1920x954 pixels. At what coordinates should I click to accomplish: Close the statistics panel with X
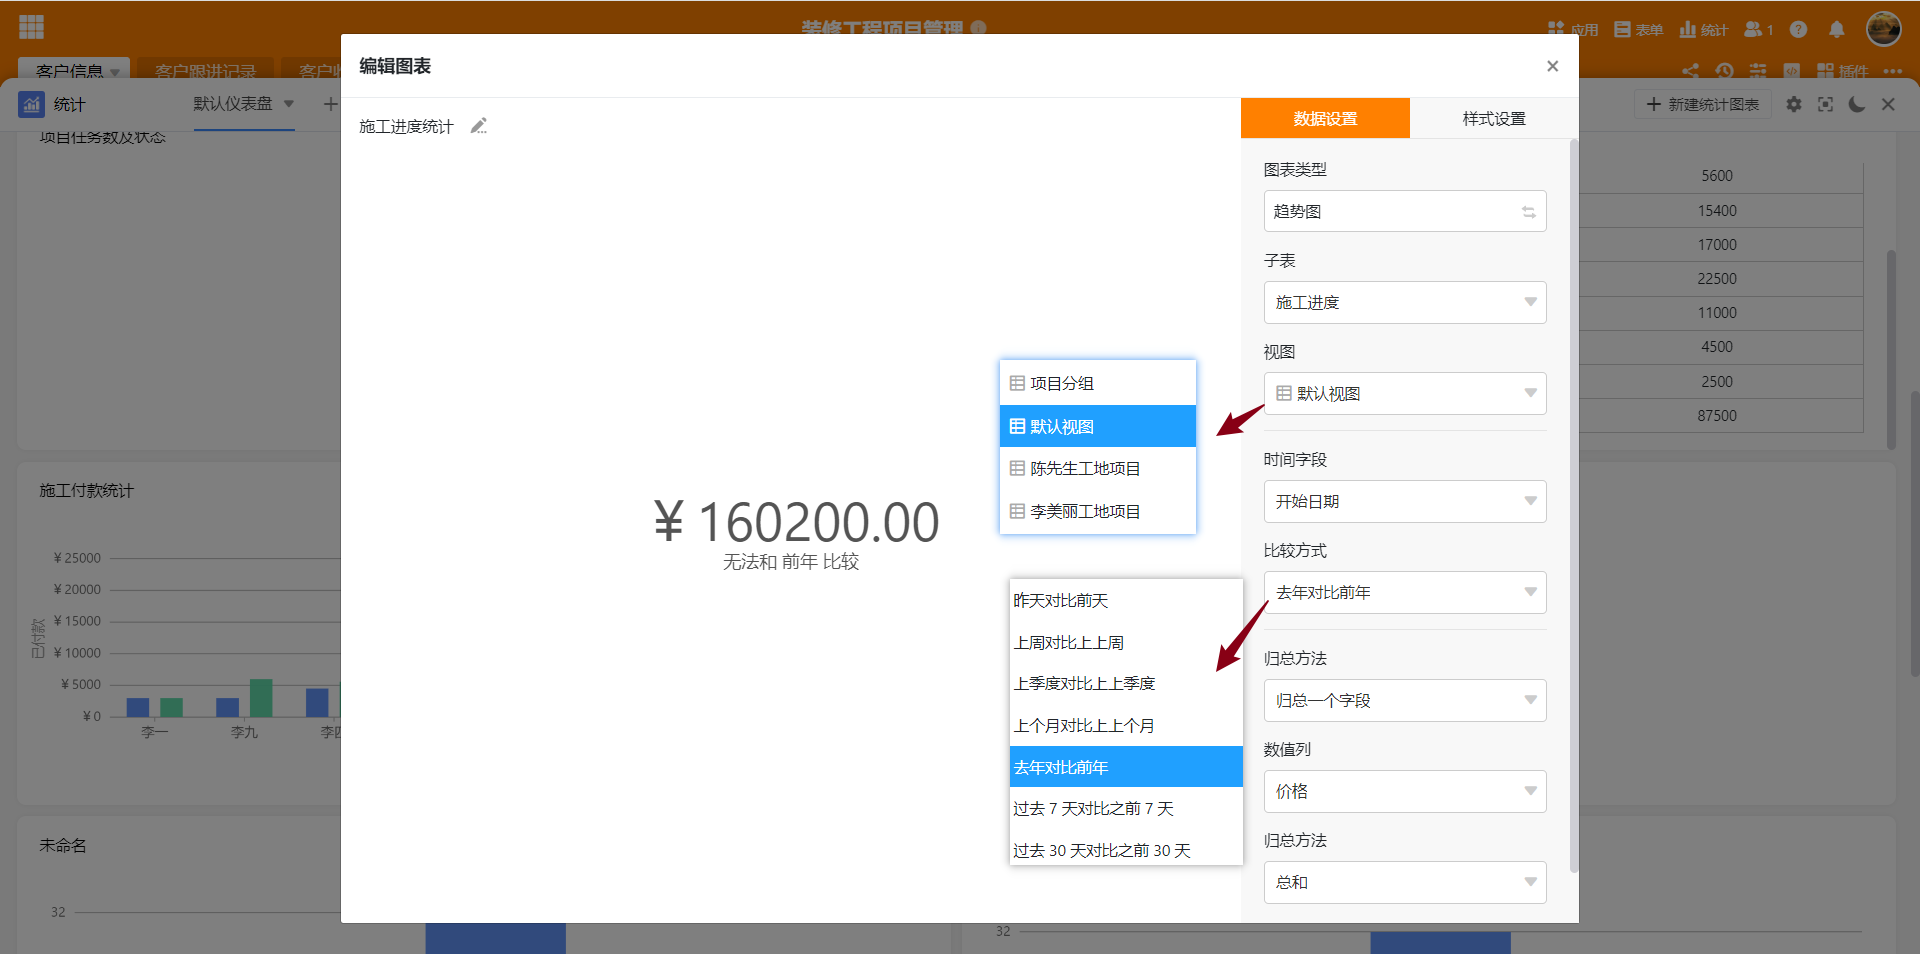[1888, 104]
